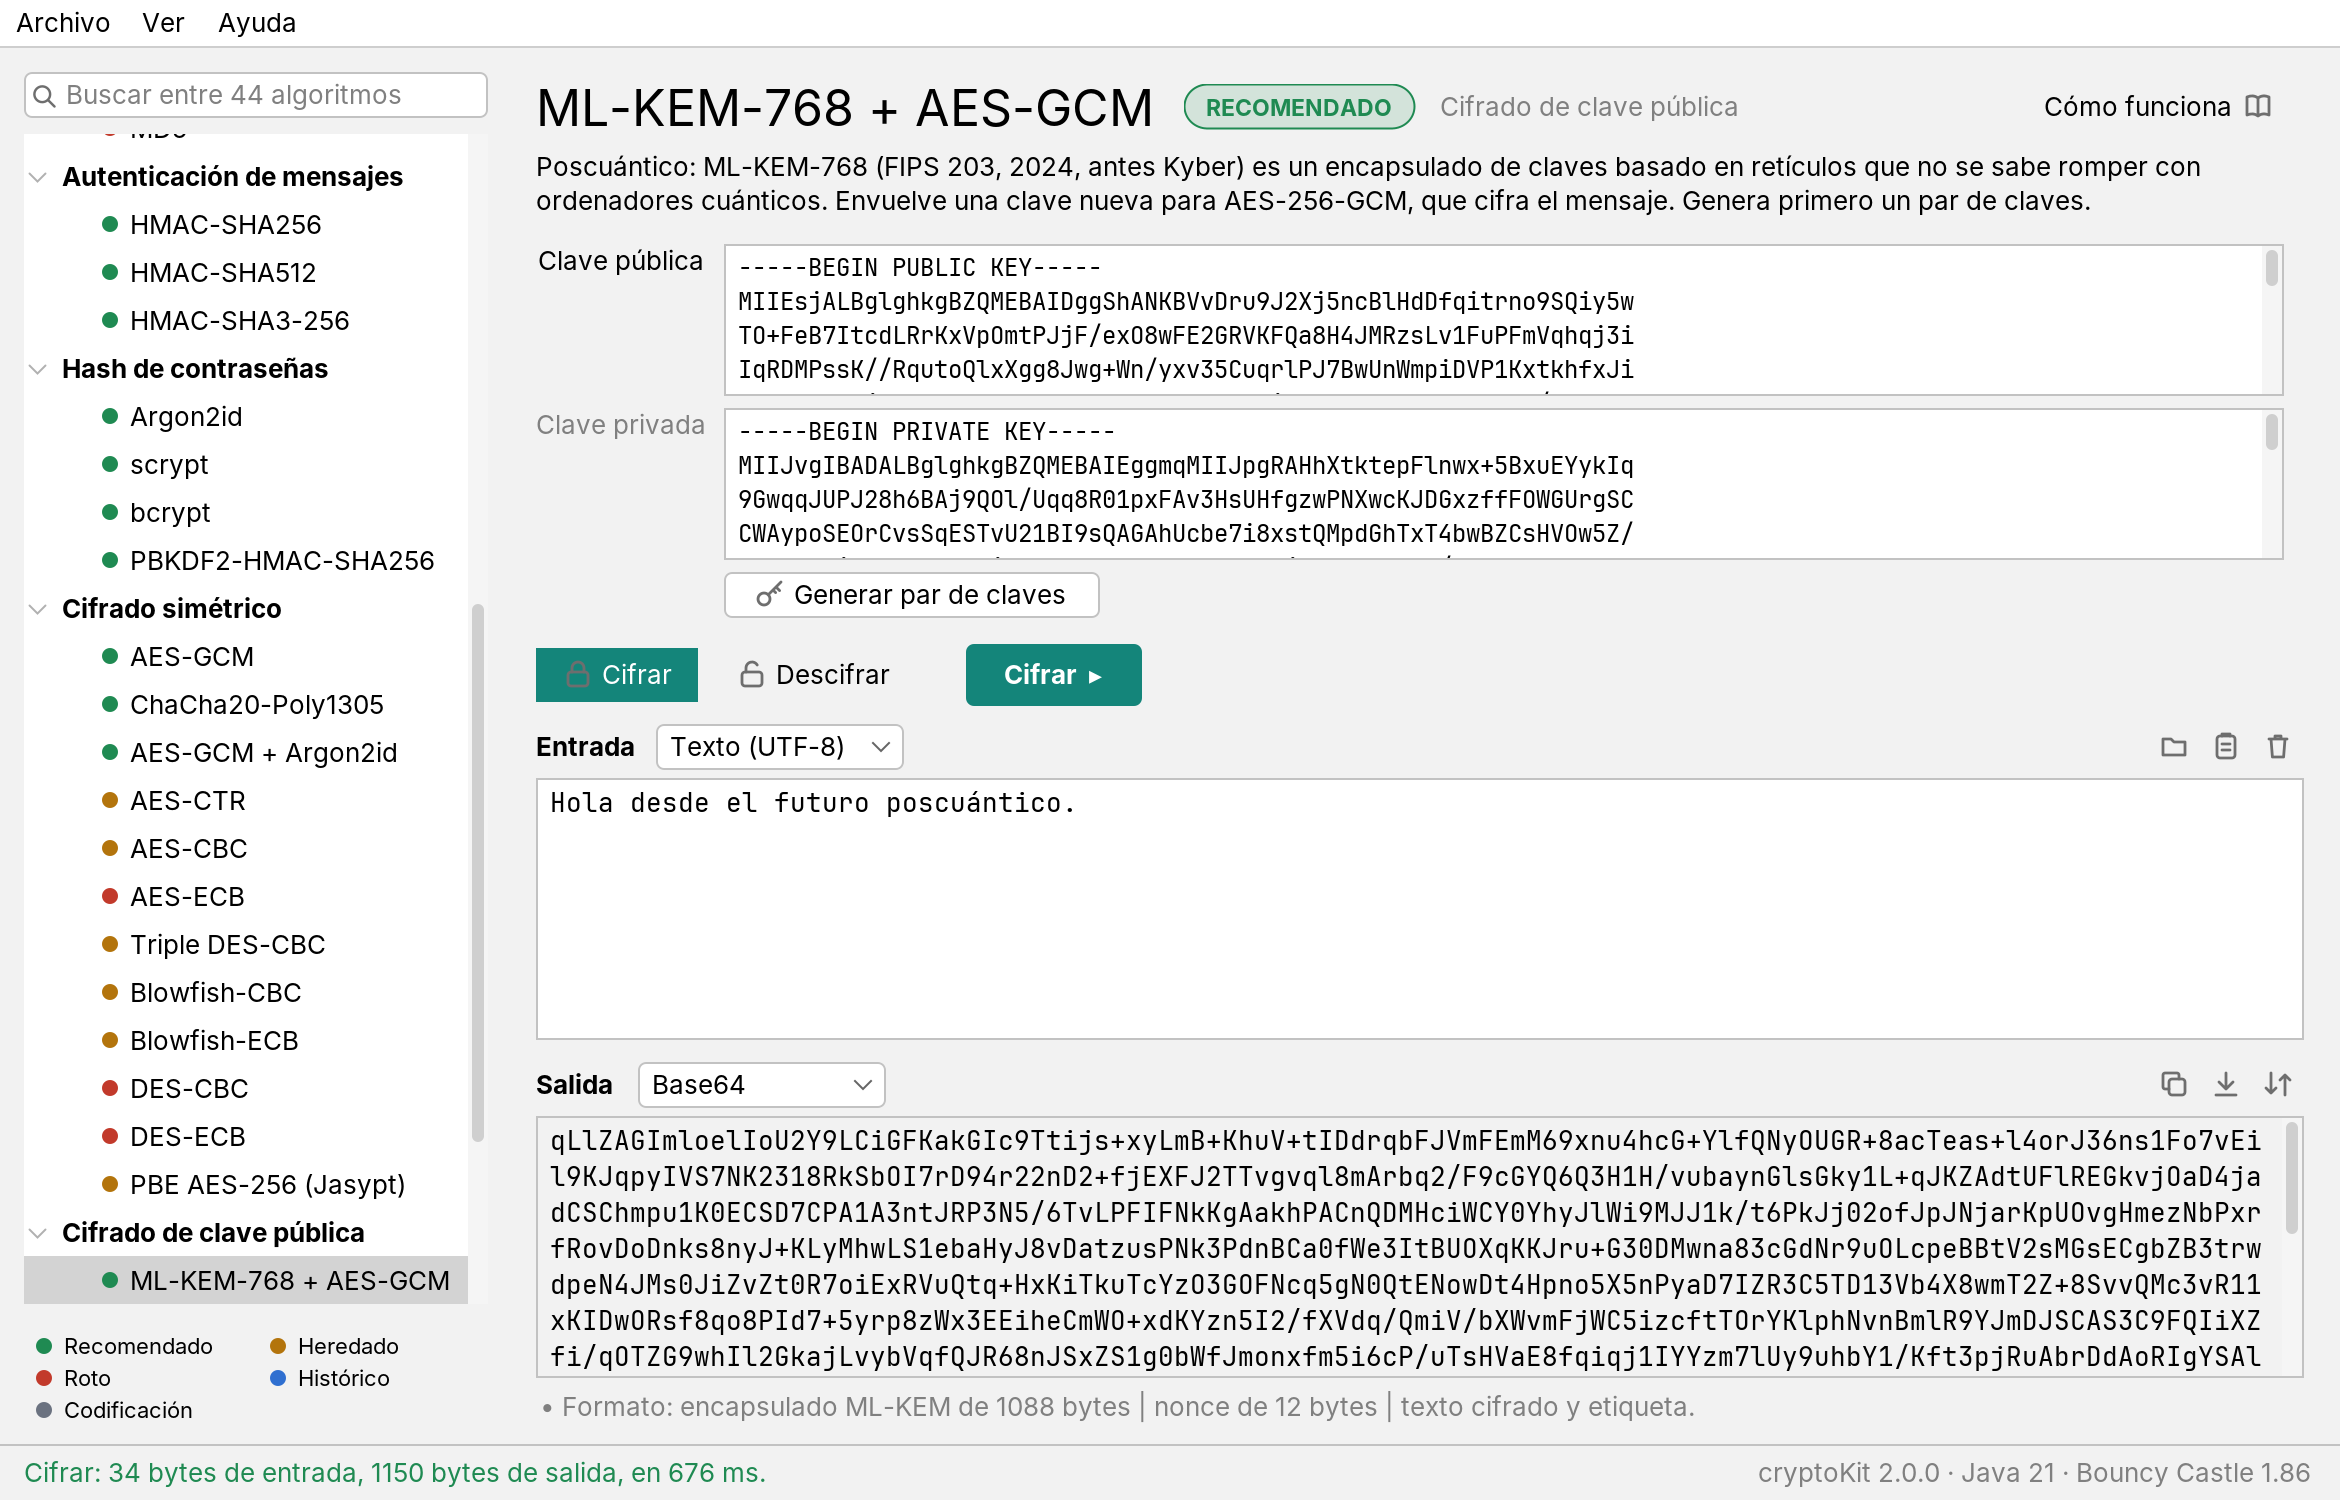Click the Salida output scrollbar
Viewport: 2340px width, 1500px height.
pyautogui.click(x=2291, y=1178)
